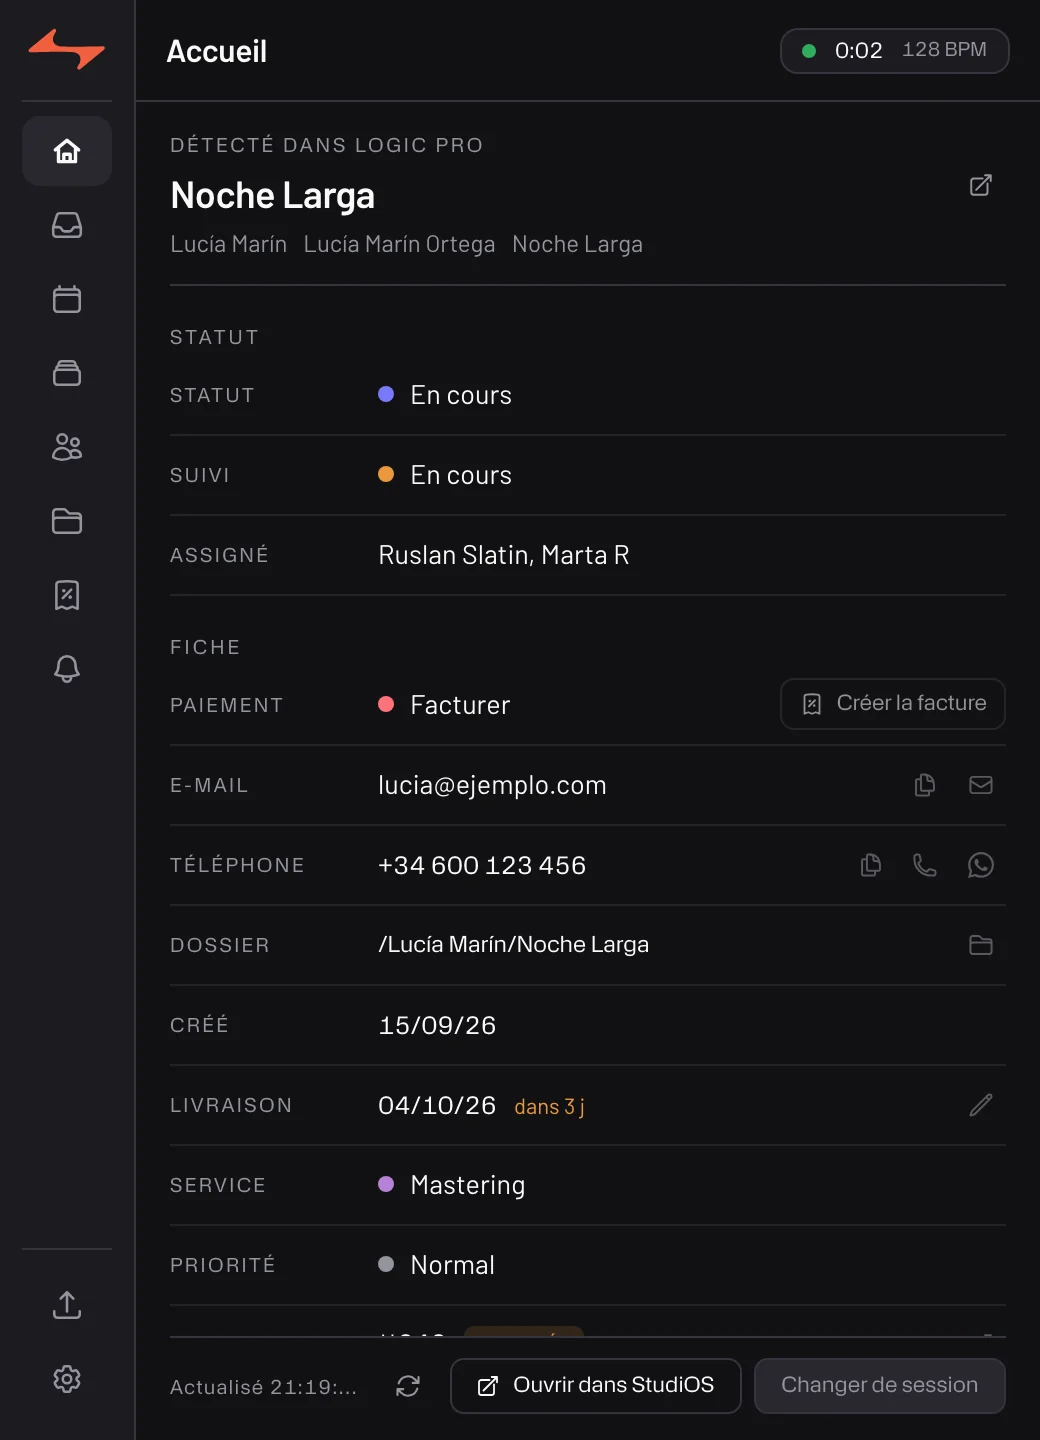The image size is (1040, 1440).
Task: Click the Lucía Marín Ortega tag
Action: coord(399,244)
